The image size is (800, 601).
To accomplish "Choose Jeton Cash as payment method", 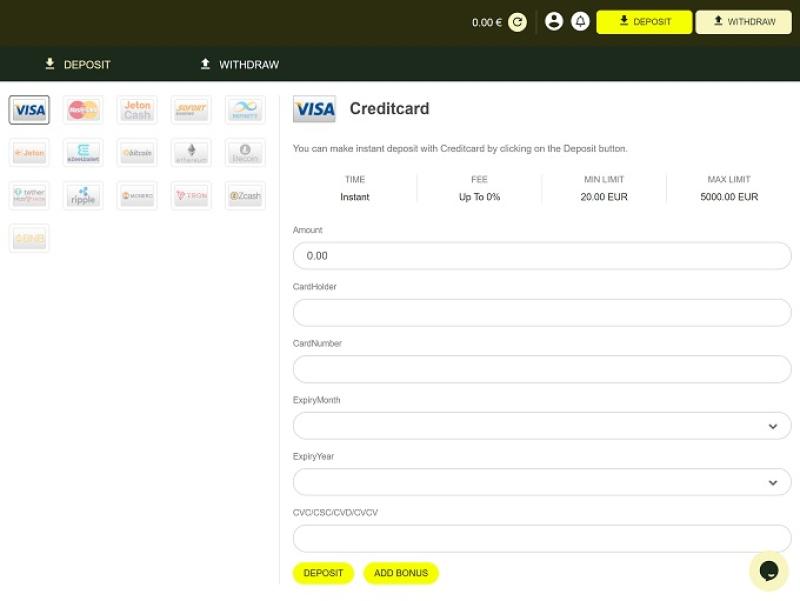I will pyautogui.click(x=137, y=110).
